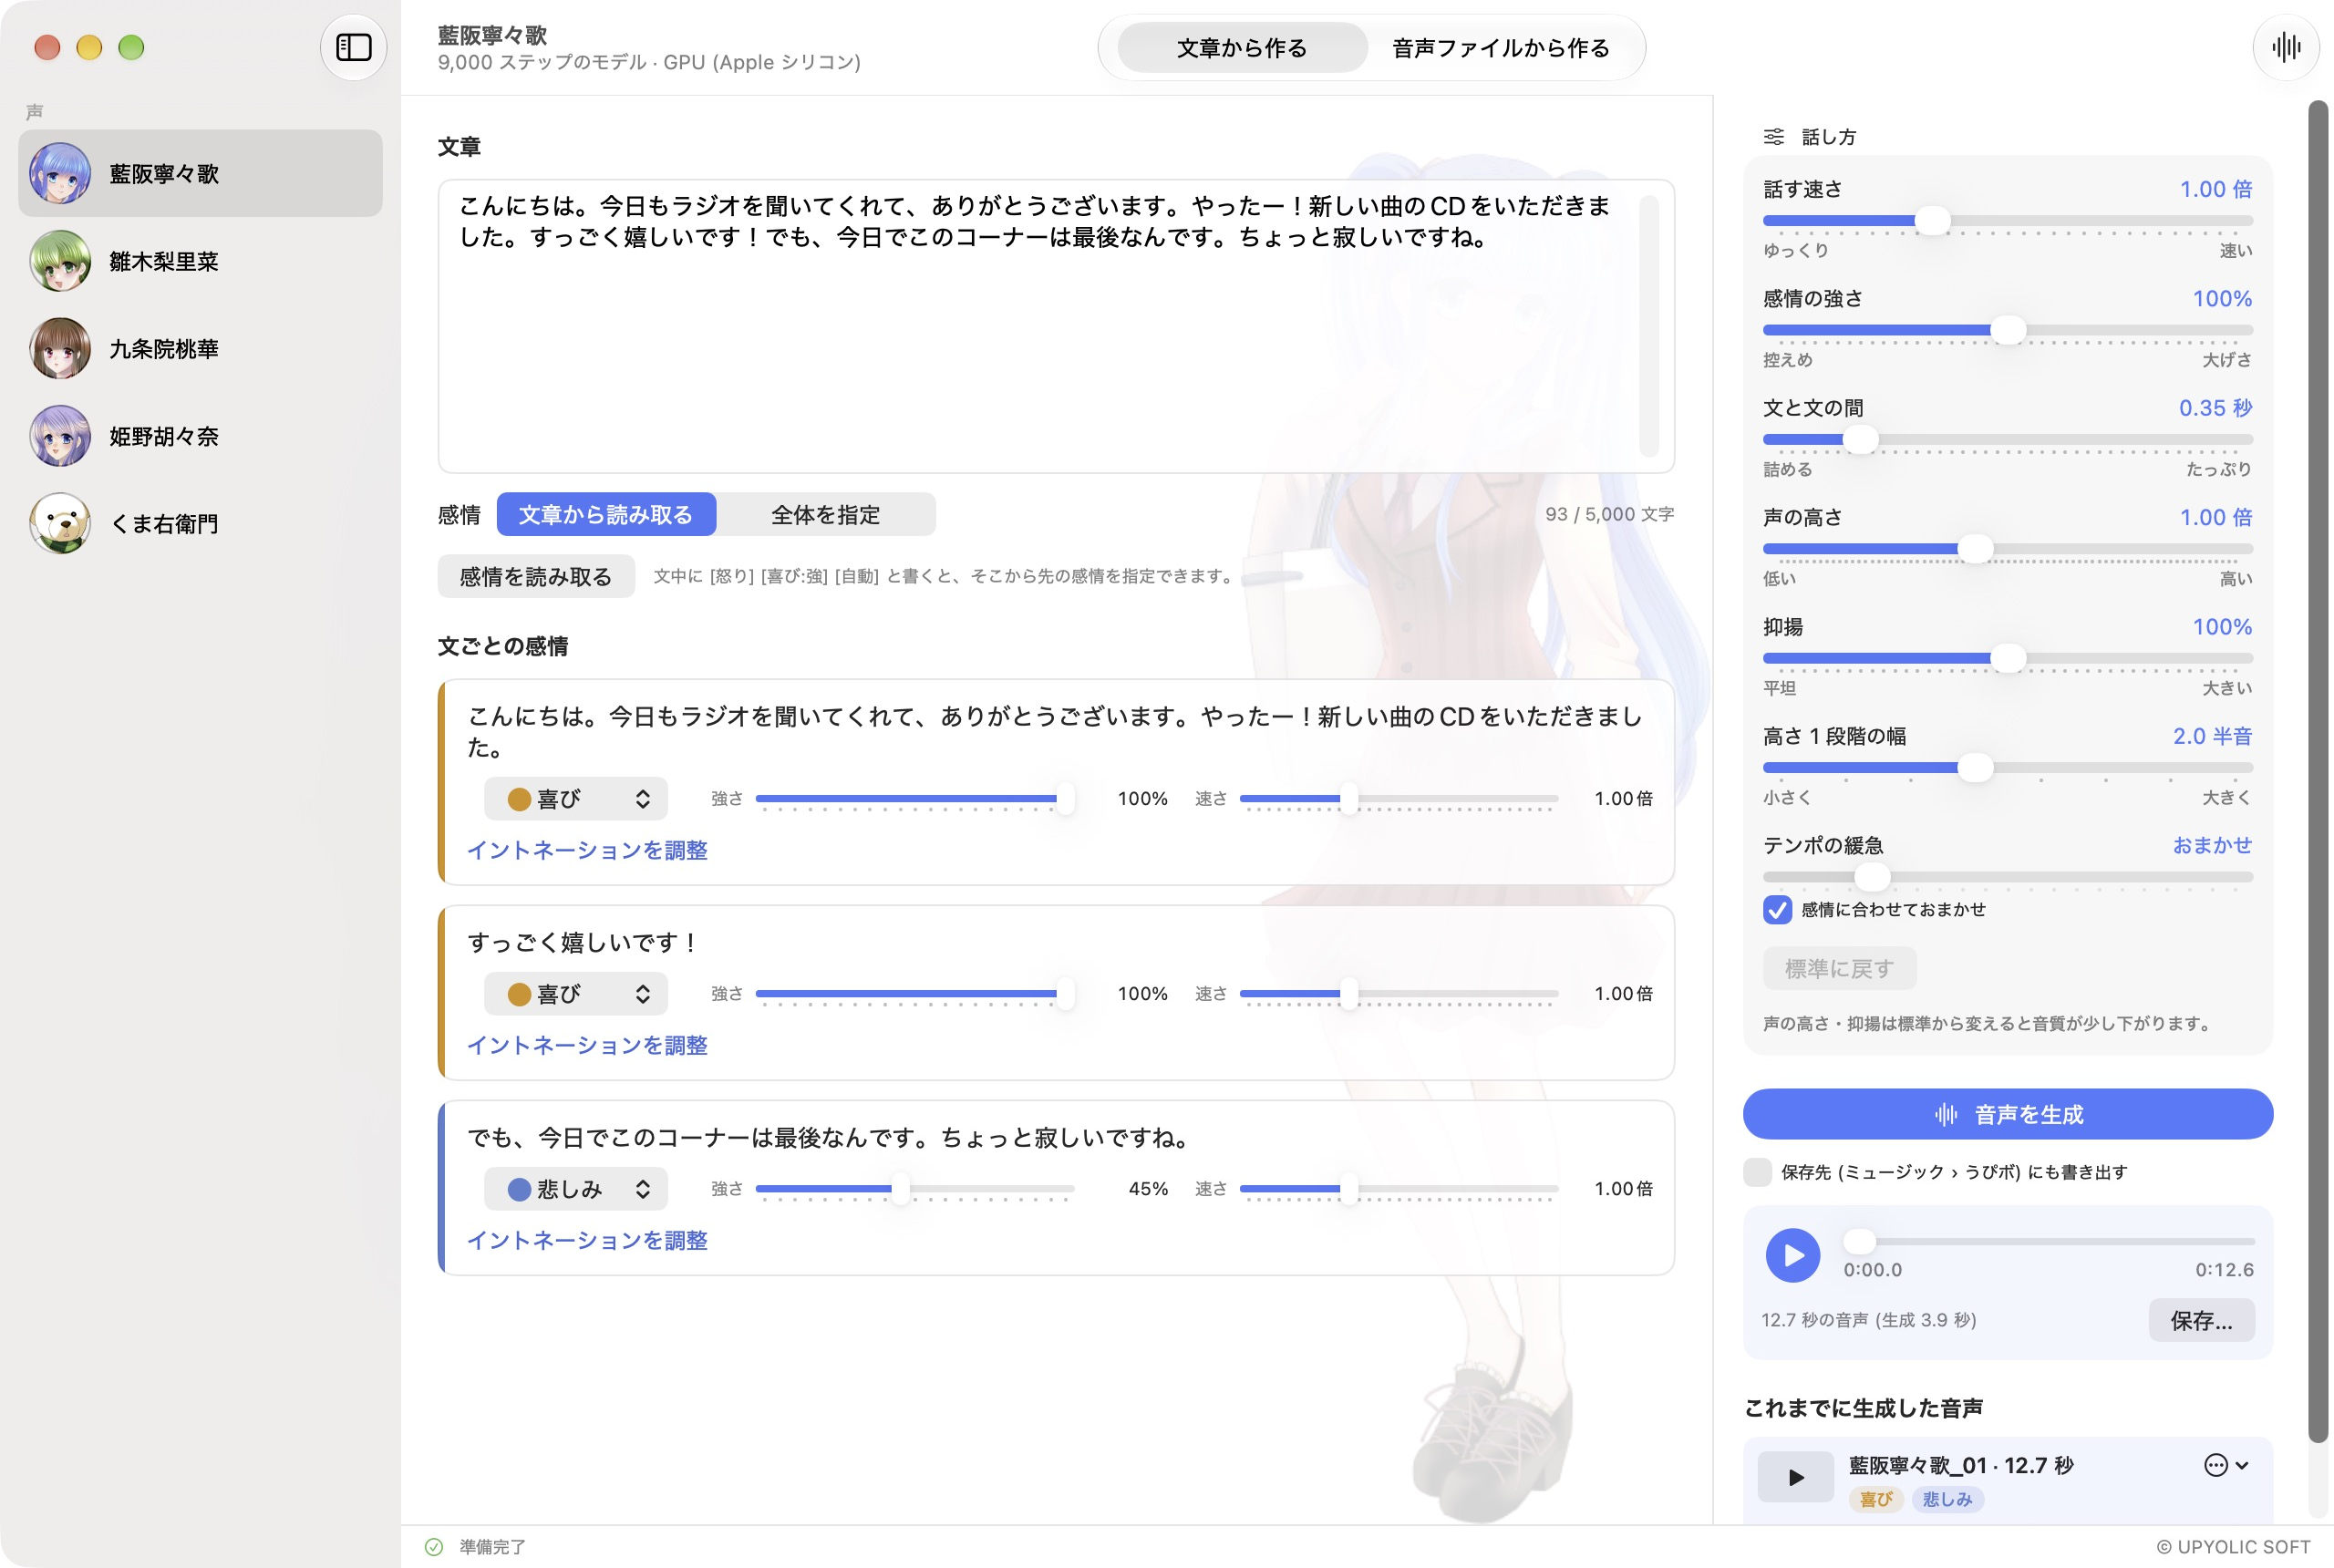Click the audio playback progress bar

coord(2048,1241)
